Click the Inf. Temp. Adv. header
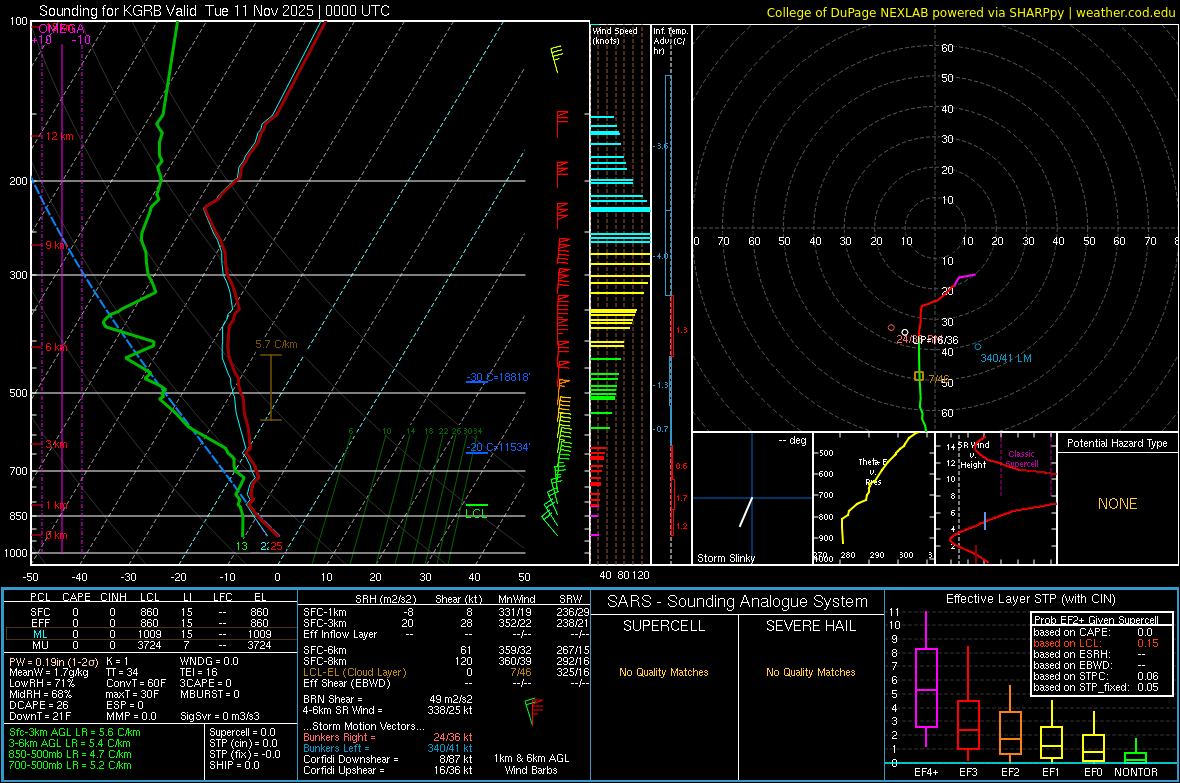1180x783 pixels. [x=671, y=41]
